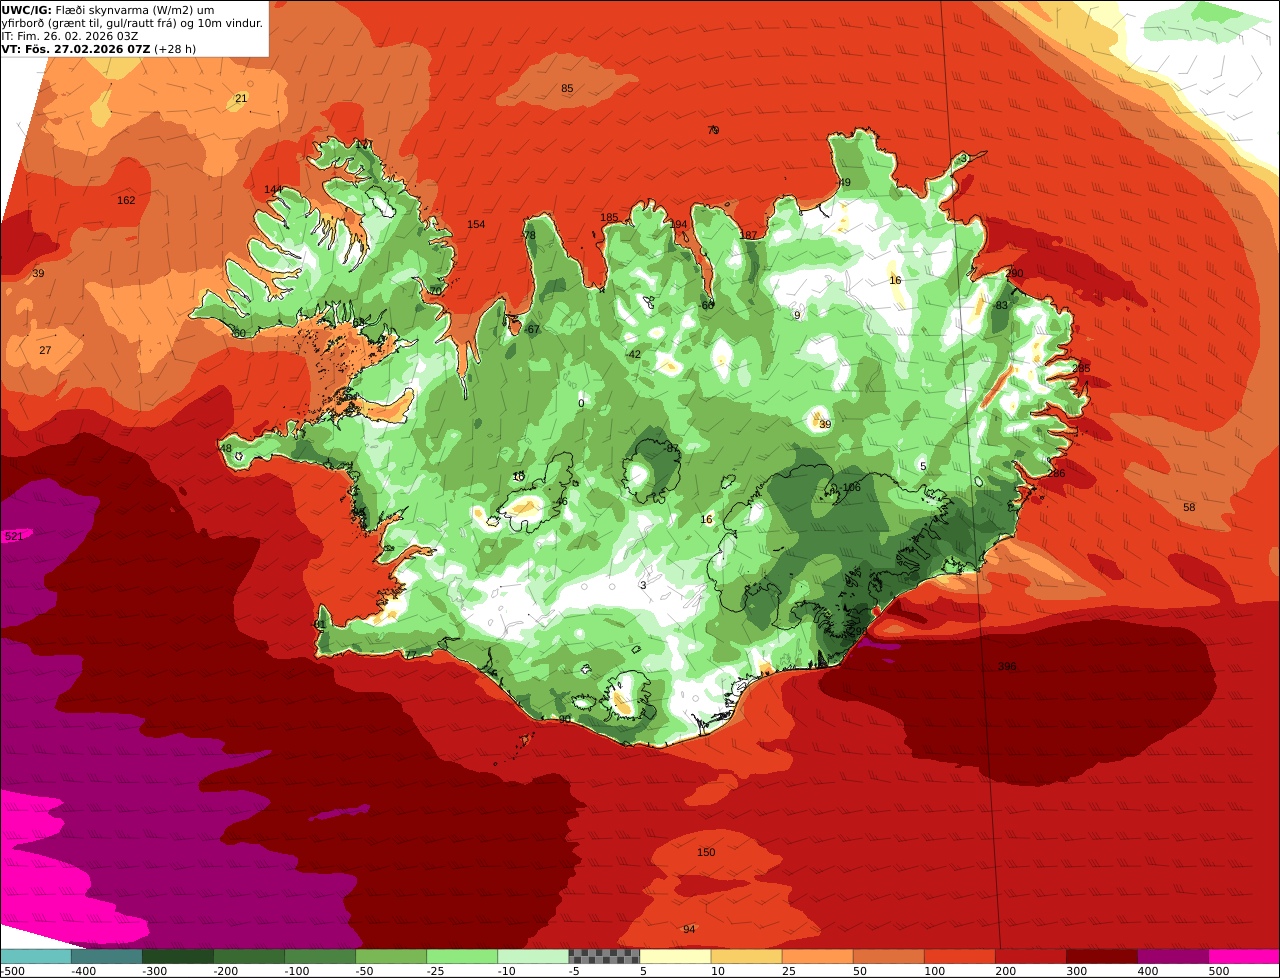This screenshot has height=978, width=1280.
Task: Select the subtitle line mentioning '10m vindur'
Action: point(132,23)
